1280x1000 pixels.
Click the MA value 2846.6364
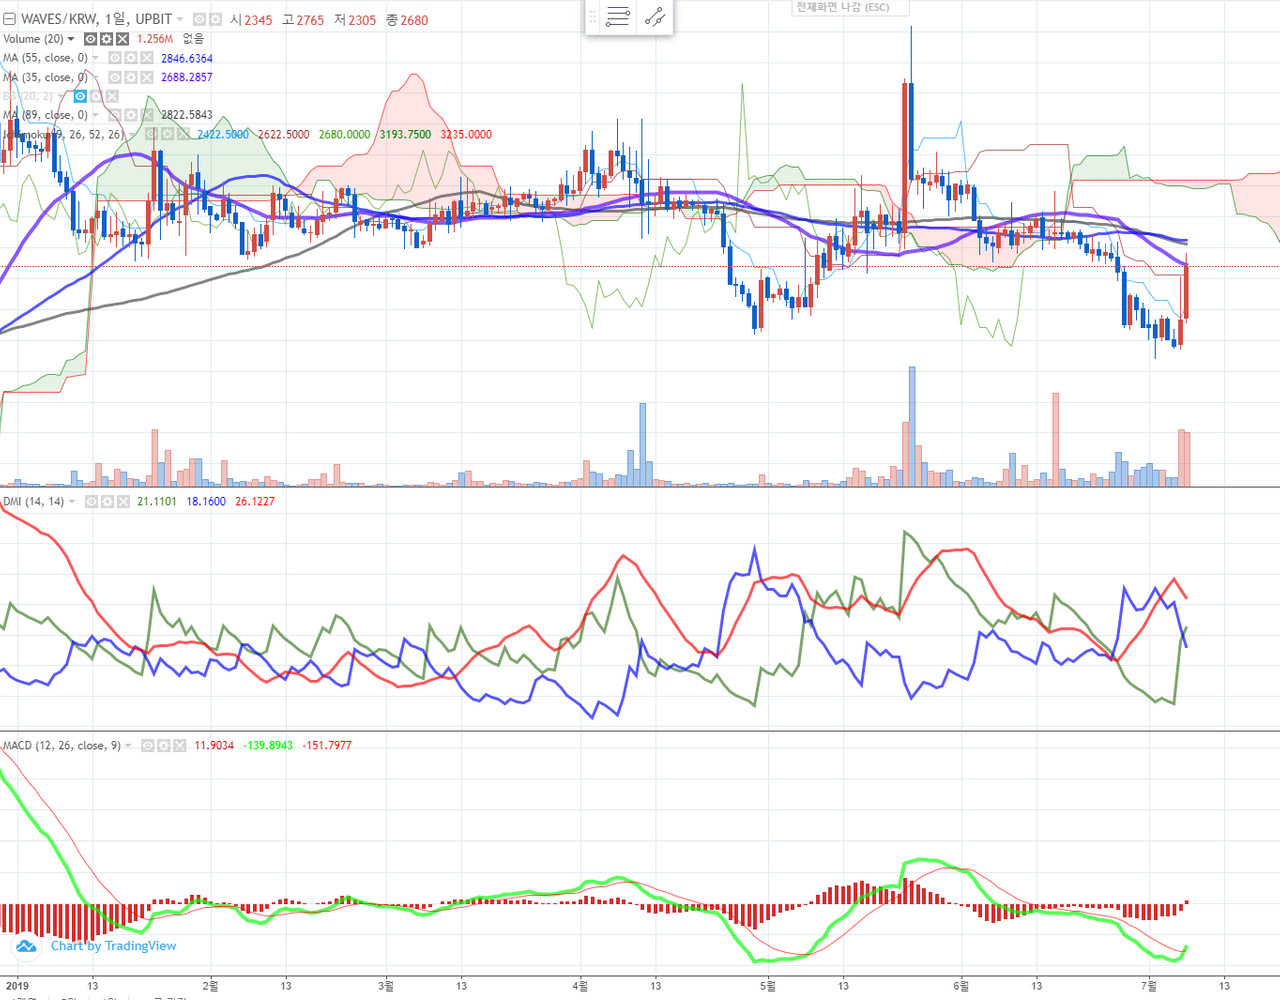point(187,58)
